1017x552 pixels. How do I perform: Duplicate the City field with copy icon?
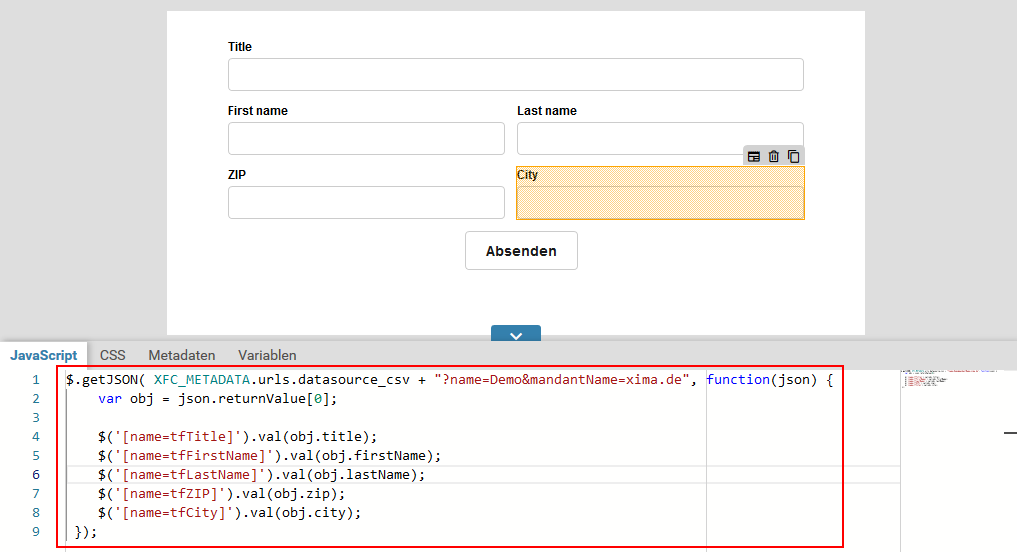(x=793, y=157)
